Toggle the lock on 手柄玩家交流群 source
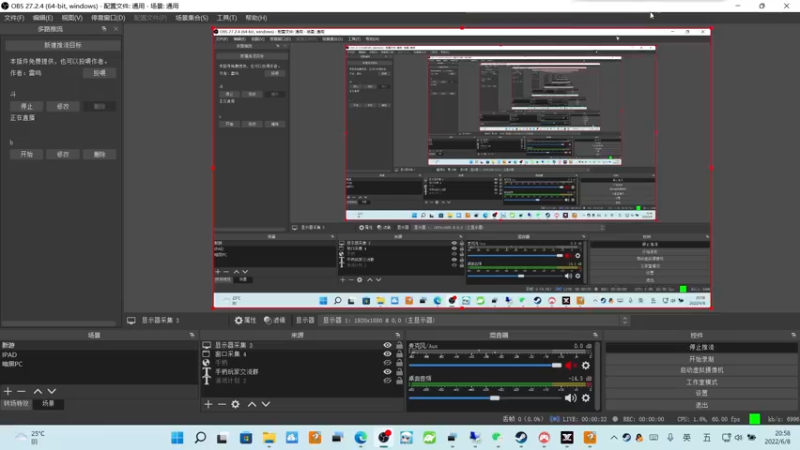Viewport: 800px width, 450px height. [x=399, y=372]
